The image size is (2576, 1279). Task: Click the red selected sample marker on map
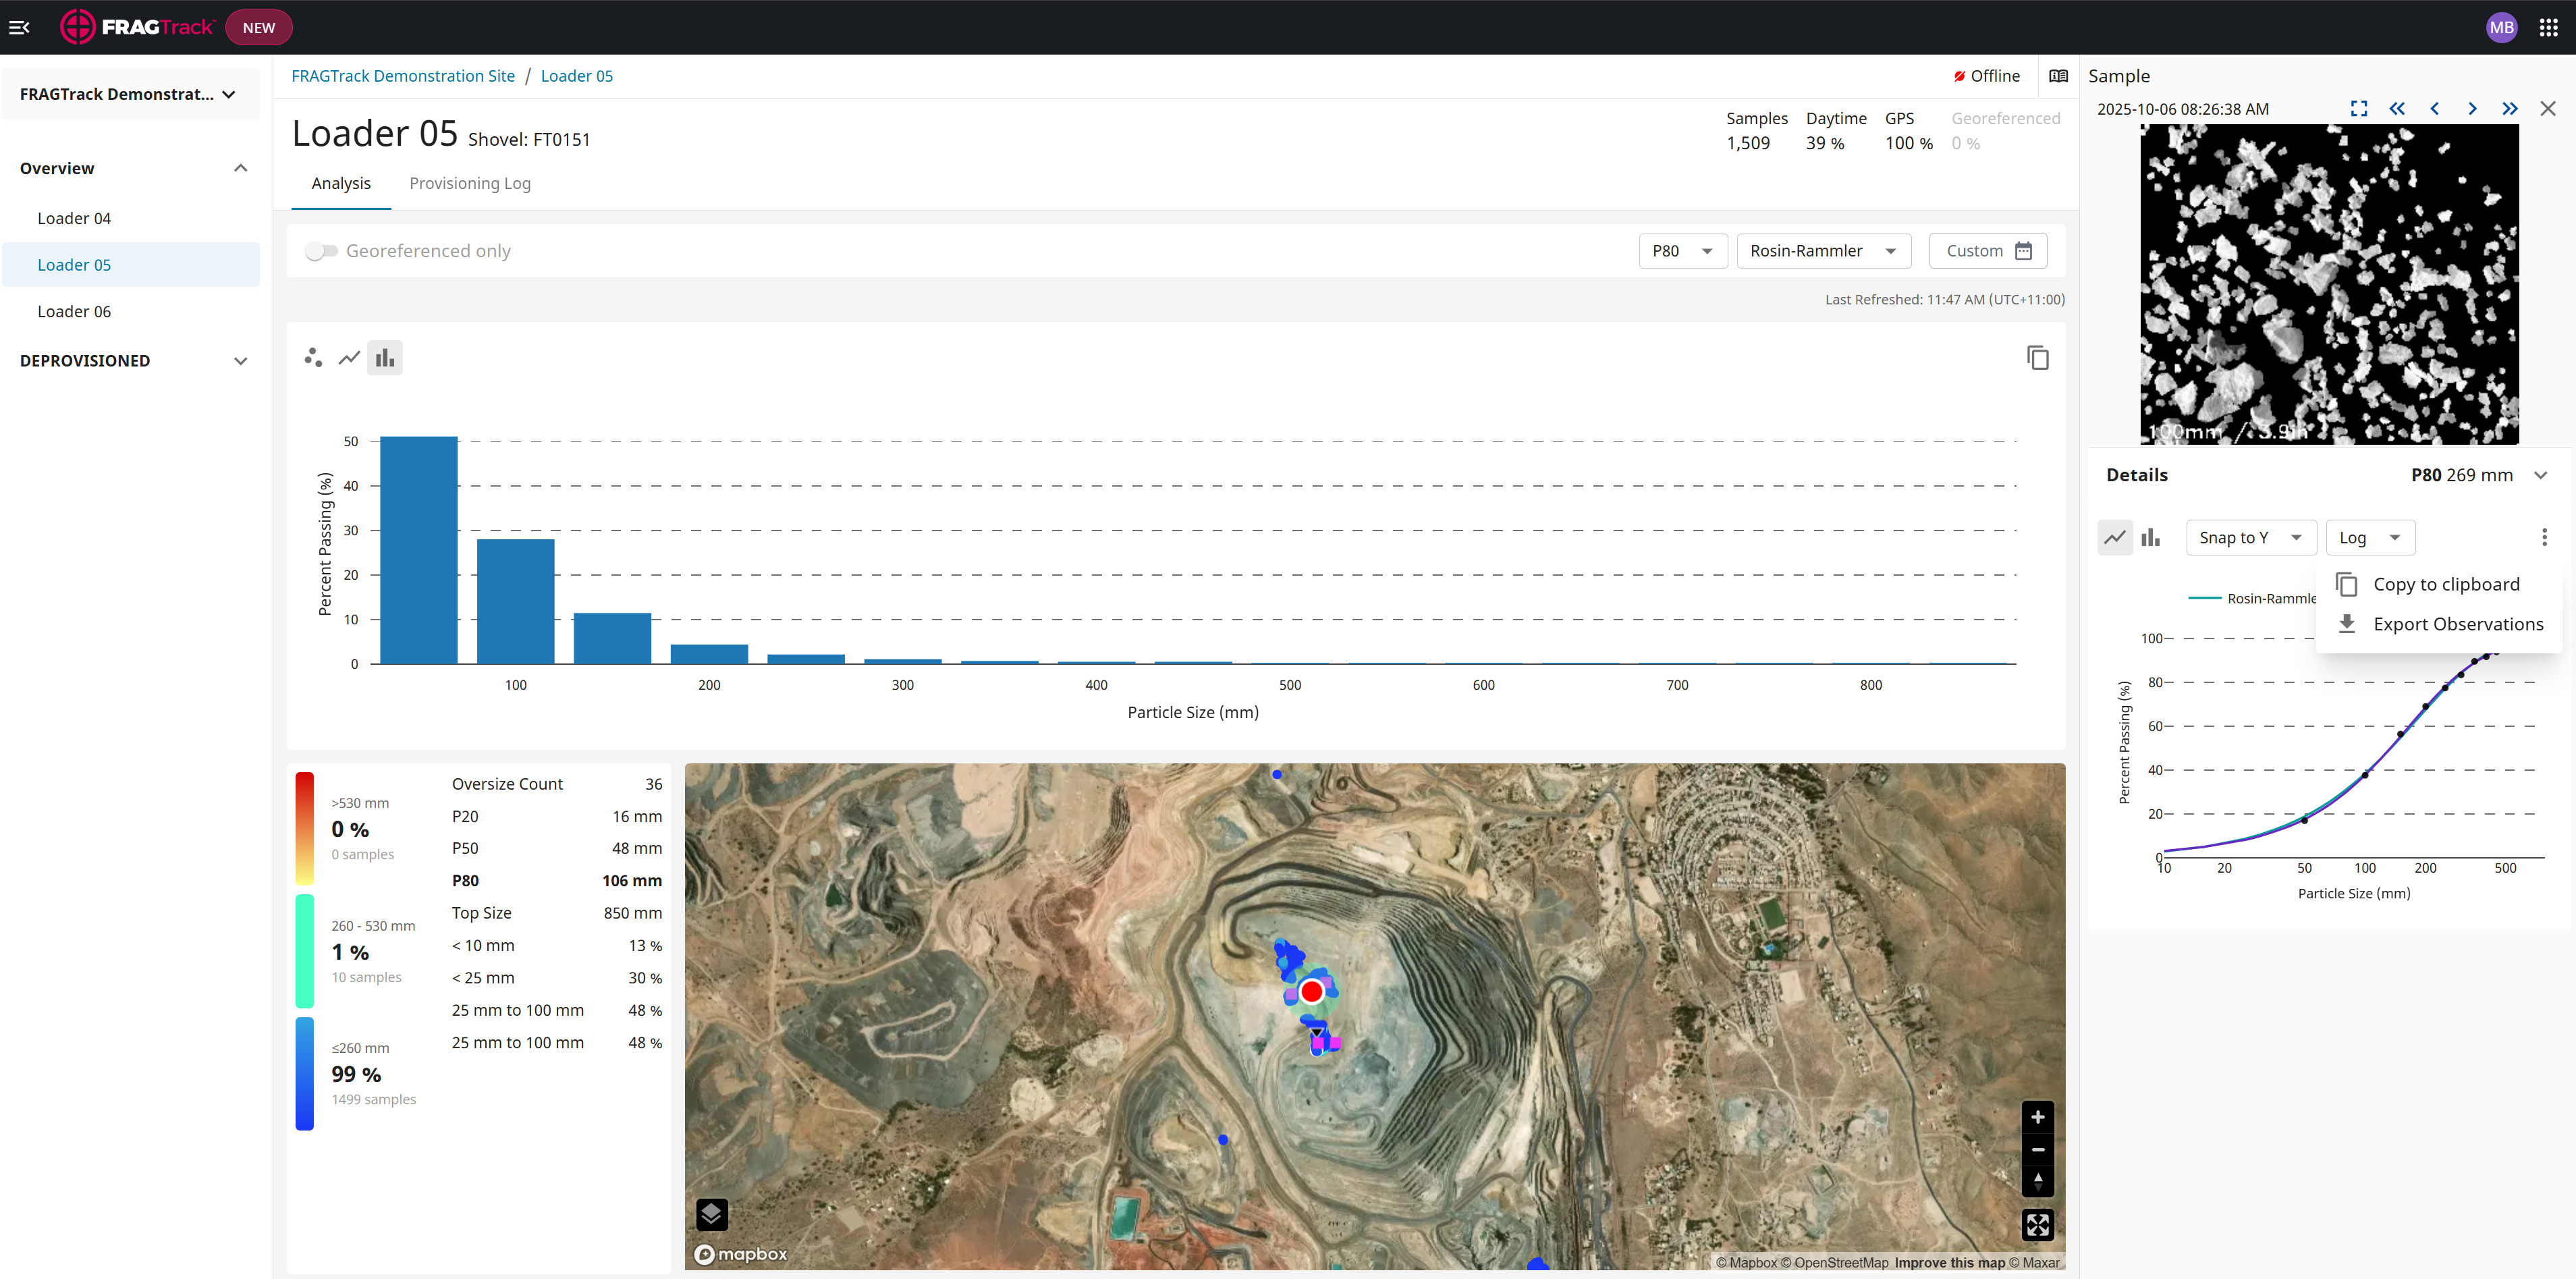click(x=1311, y=991)
